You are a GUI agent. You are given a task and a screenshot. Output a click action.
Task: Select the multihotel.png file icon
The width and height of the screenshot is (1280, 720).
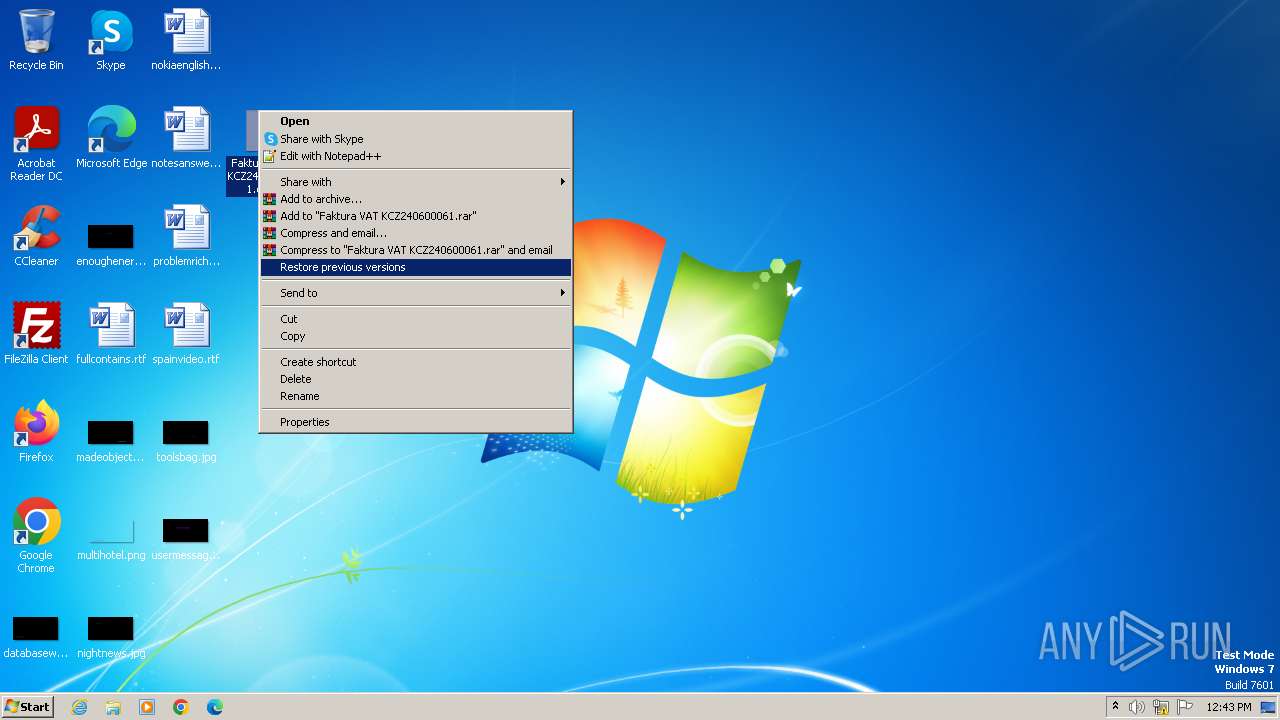coord(111,539)
